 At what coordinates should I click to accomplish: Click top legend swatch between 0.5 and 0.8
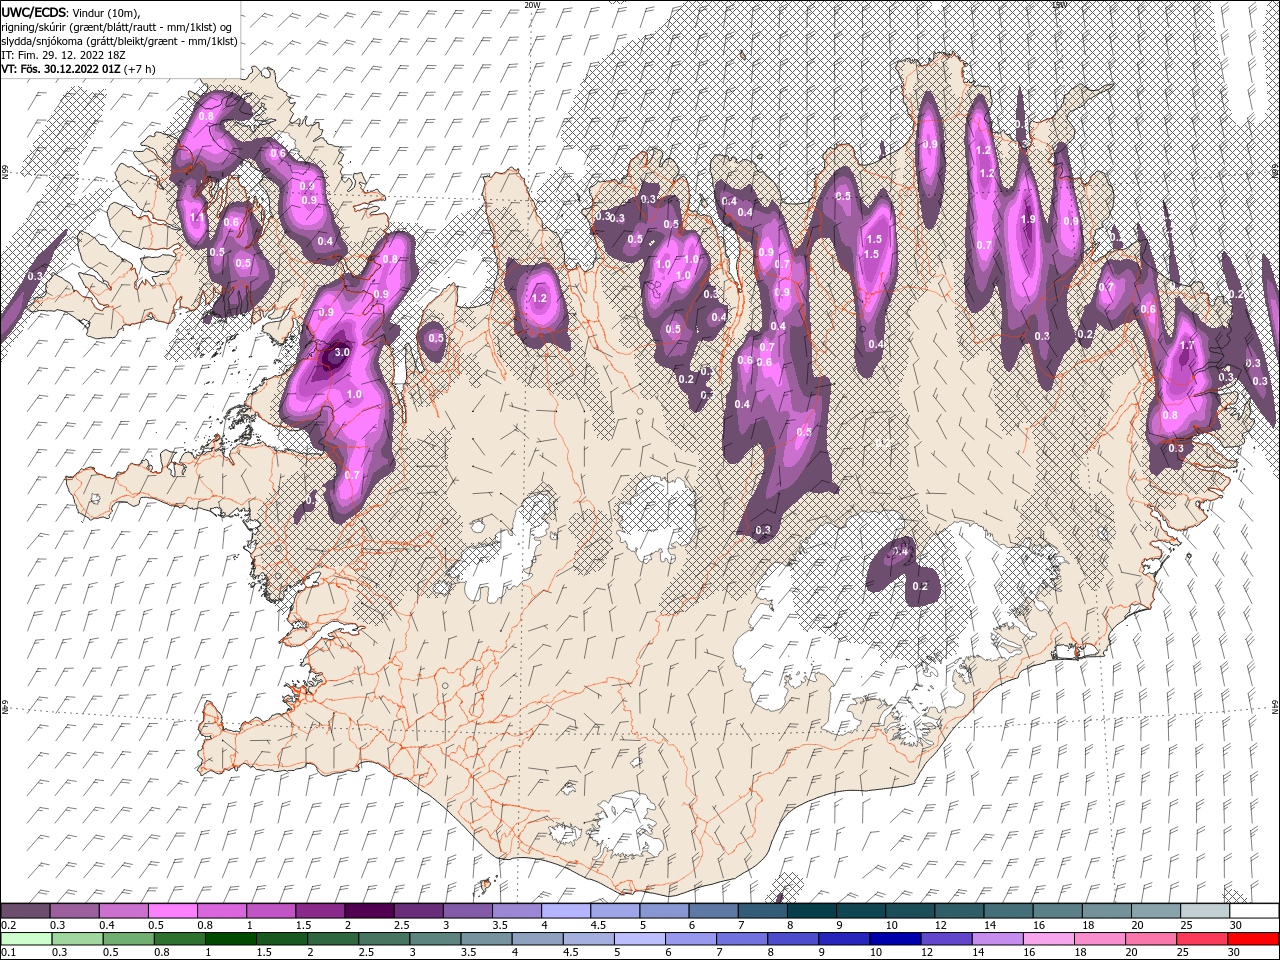point(173,911)
